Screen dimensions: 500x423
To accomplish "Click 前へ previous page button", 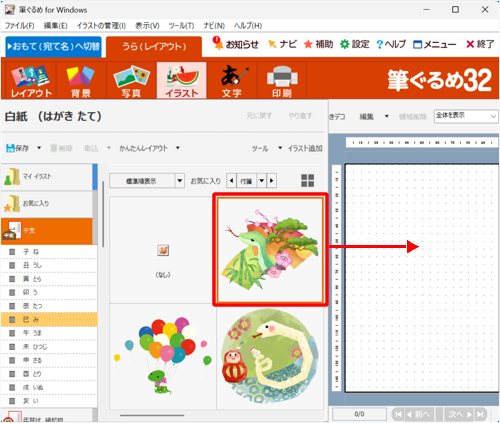I will coord(419,414).
